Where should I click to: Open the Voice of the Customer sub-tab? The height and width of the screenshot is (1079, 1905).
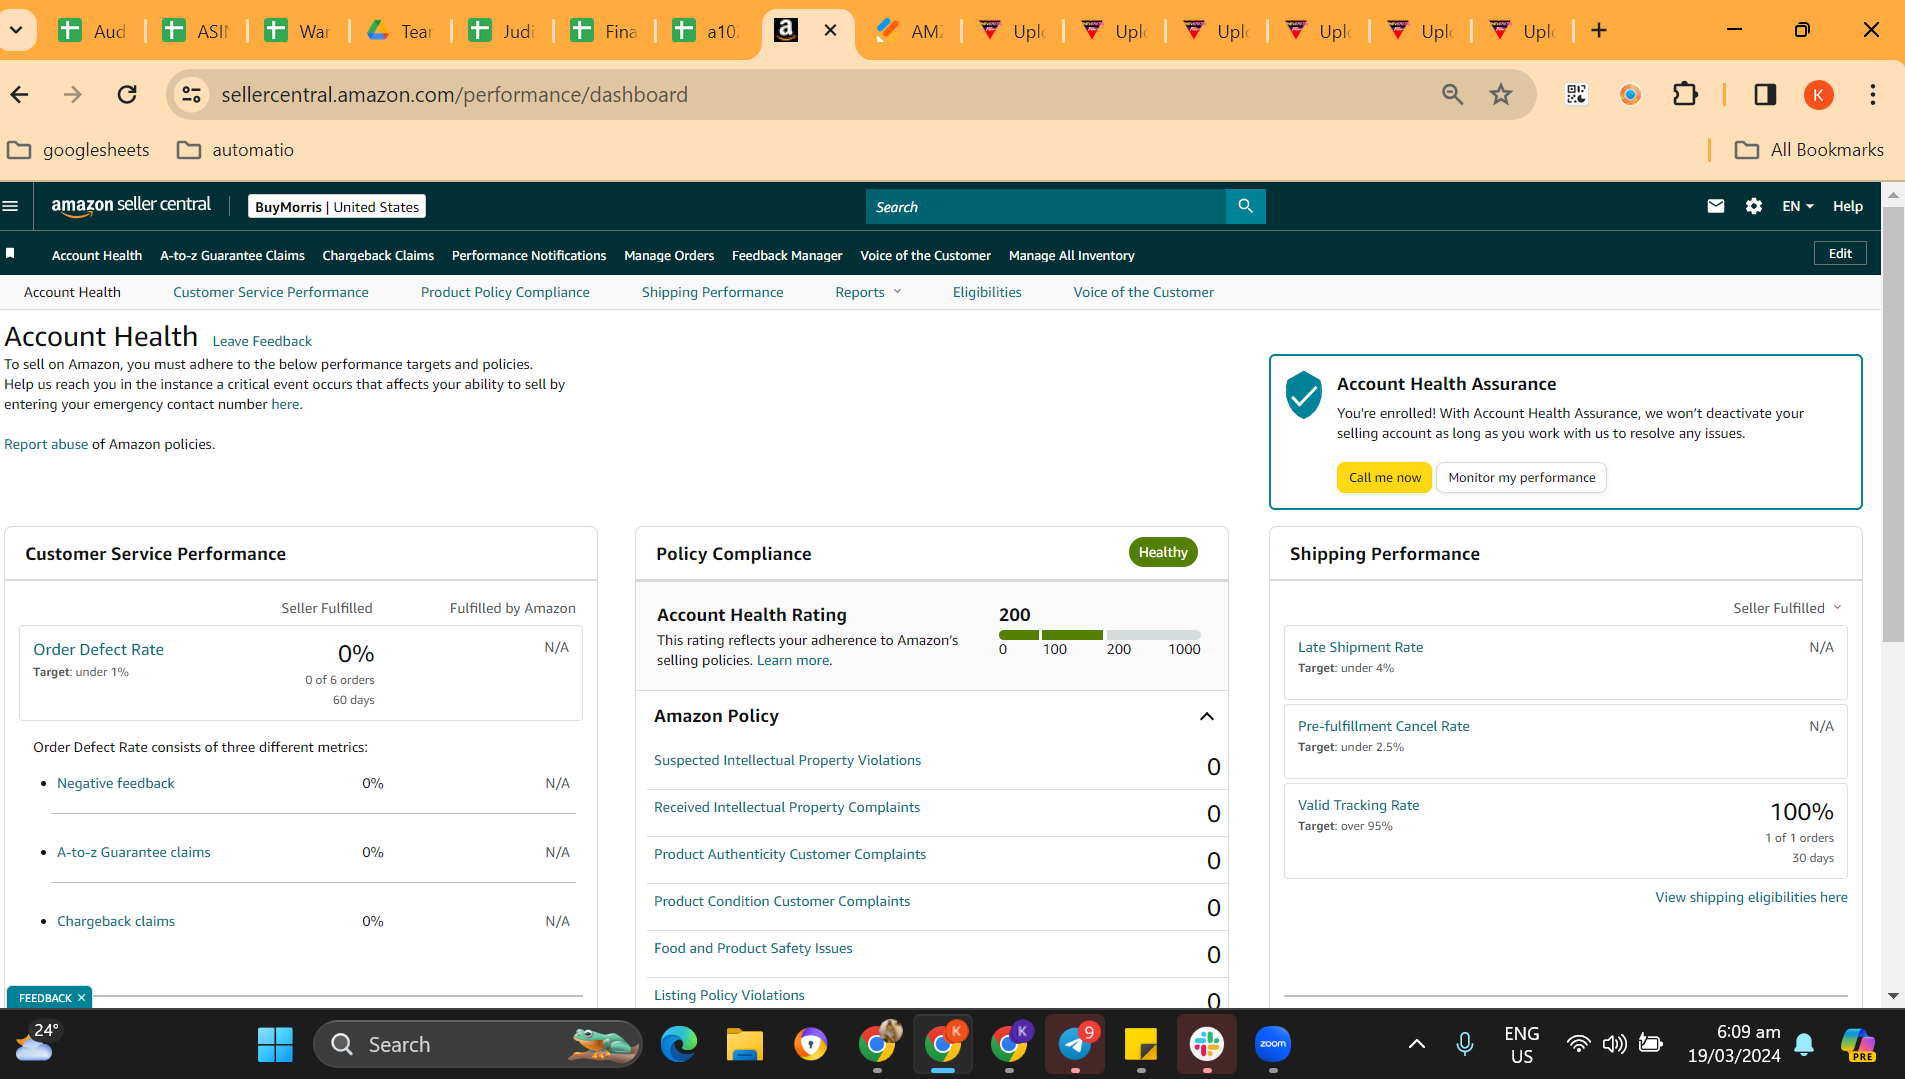(x=1144, y=292)
